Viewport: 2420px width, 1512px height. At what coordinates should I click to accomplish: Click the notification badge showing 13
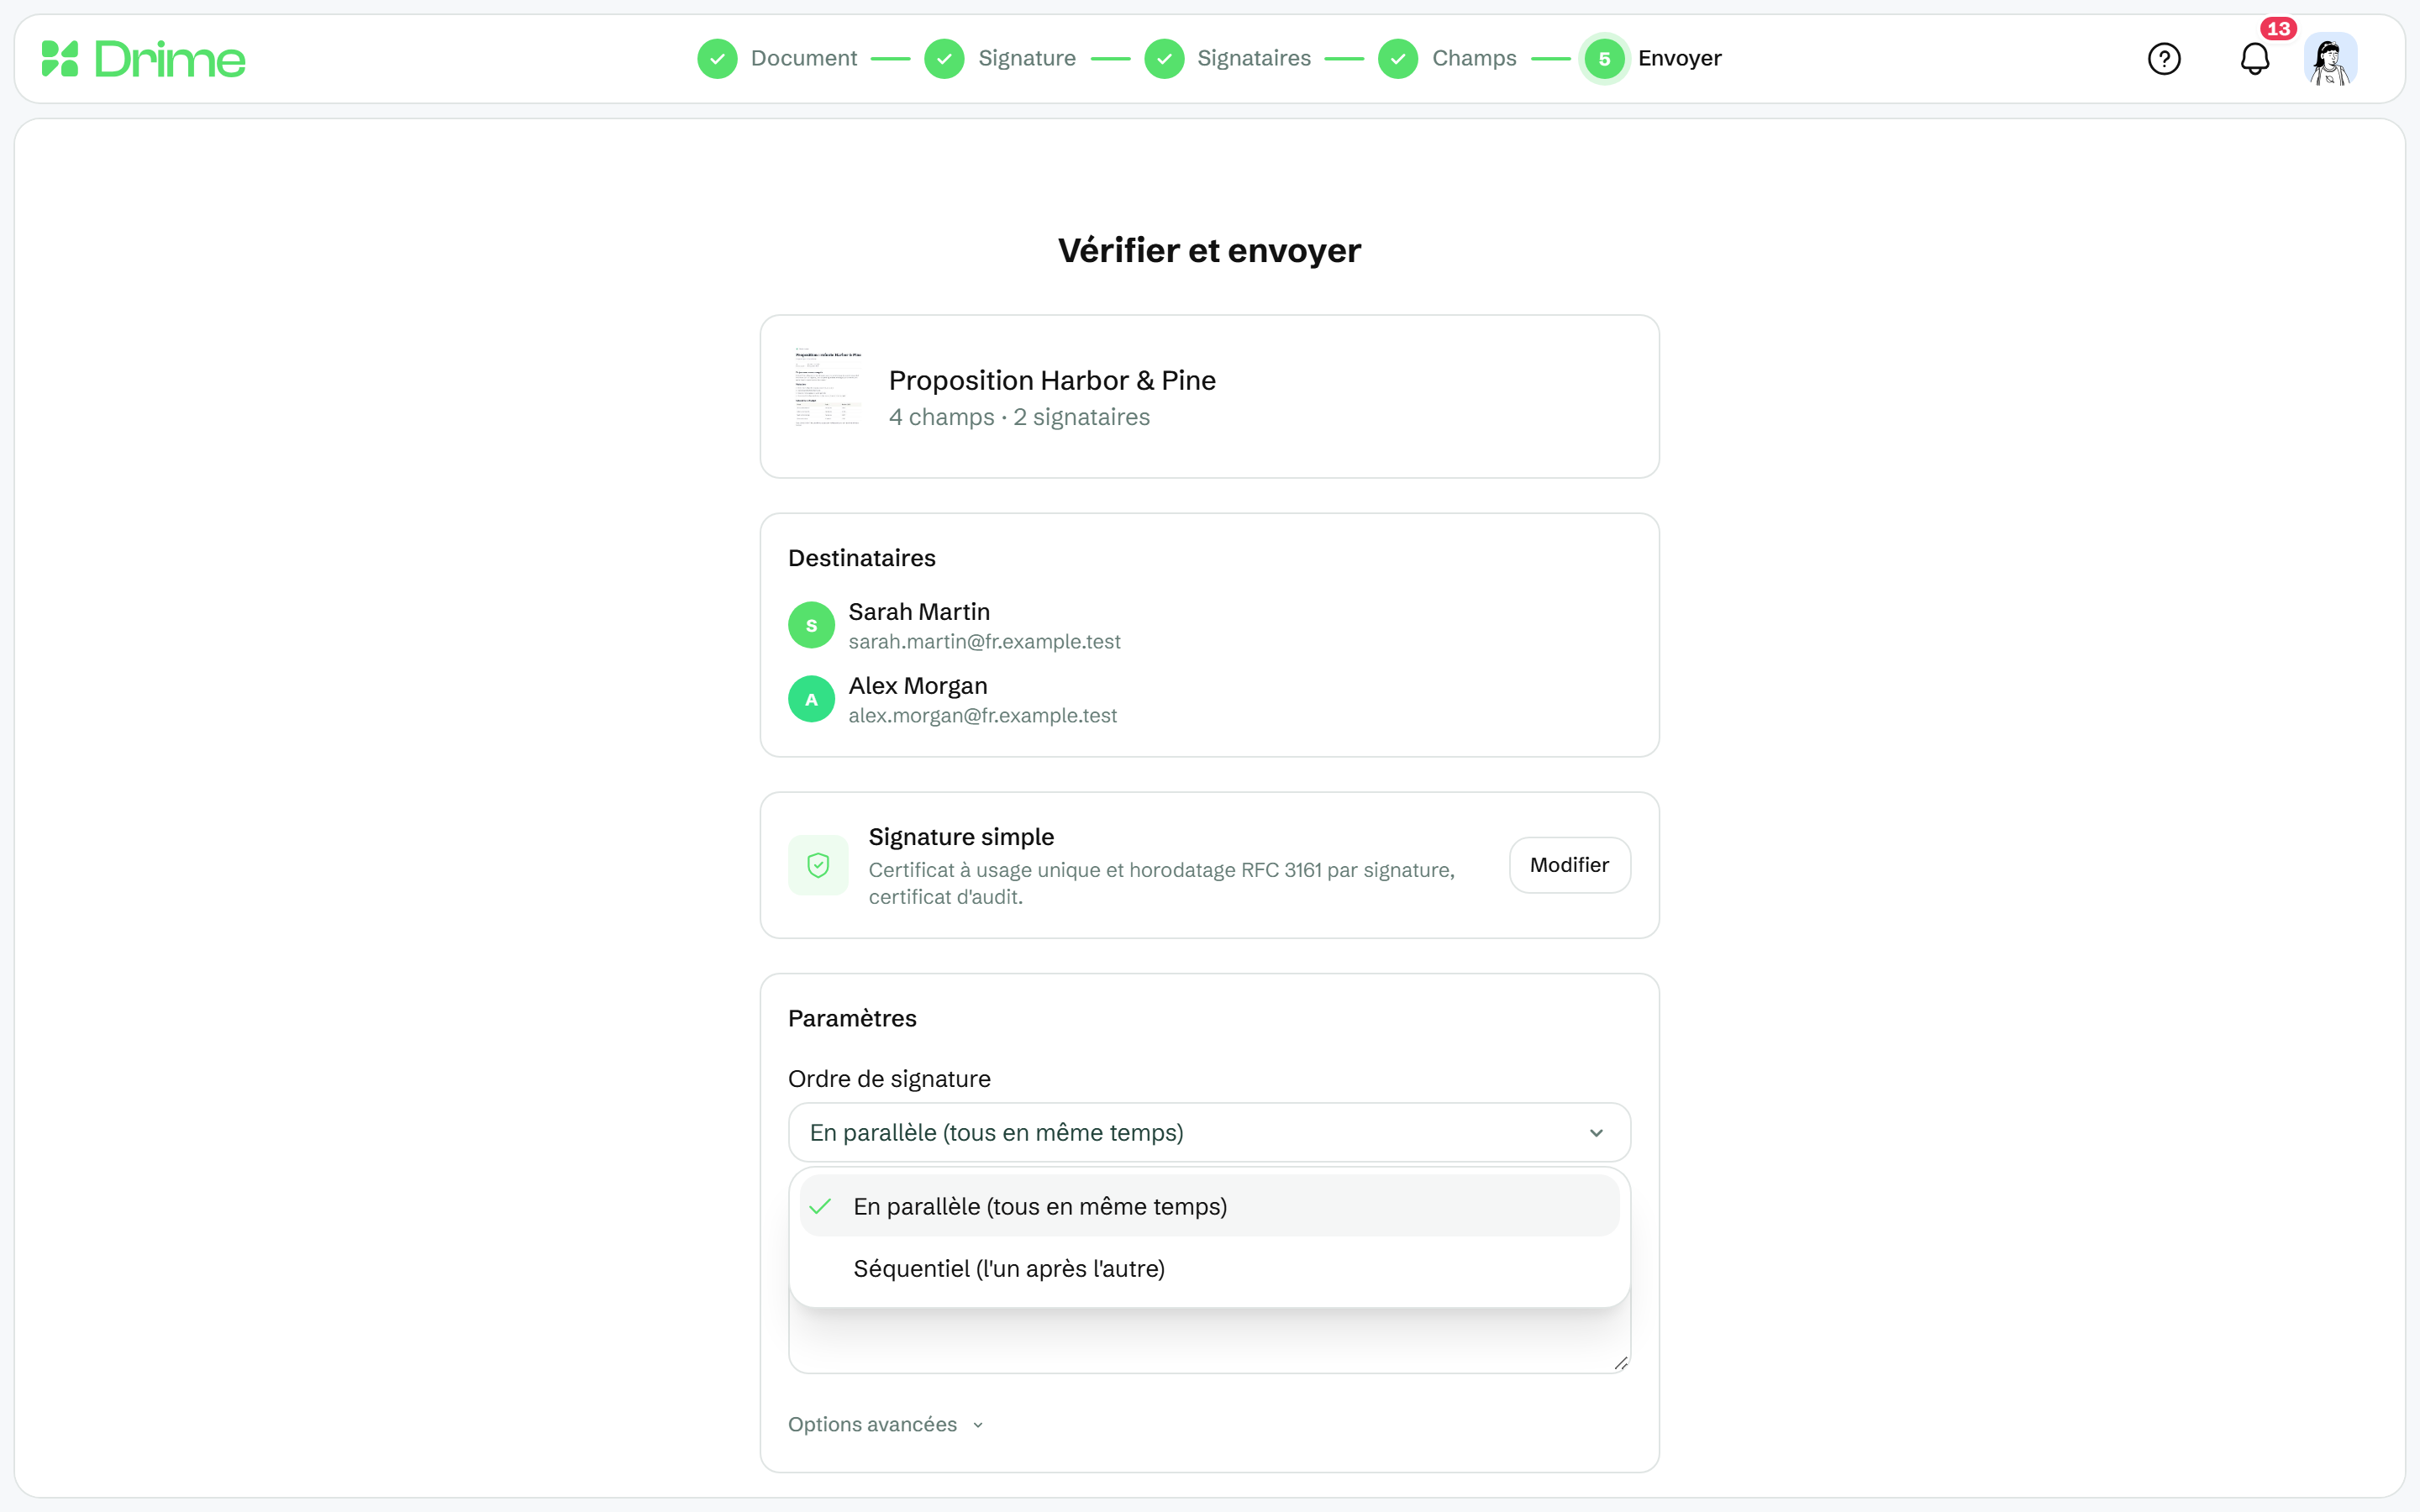tap(2278, 29)
